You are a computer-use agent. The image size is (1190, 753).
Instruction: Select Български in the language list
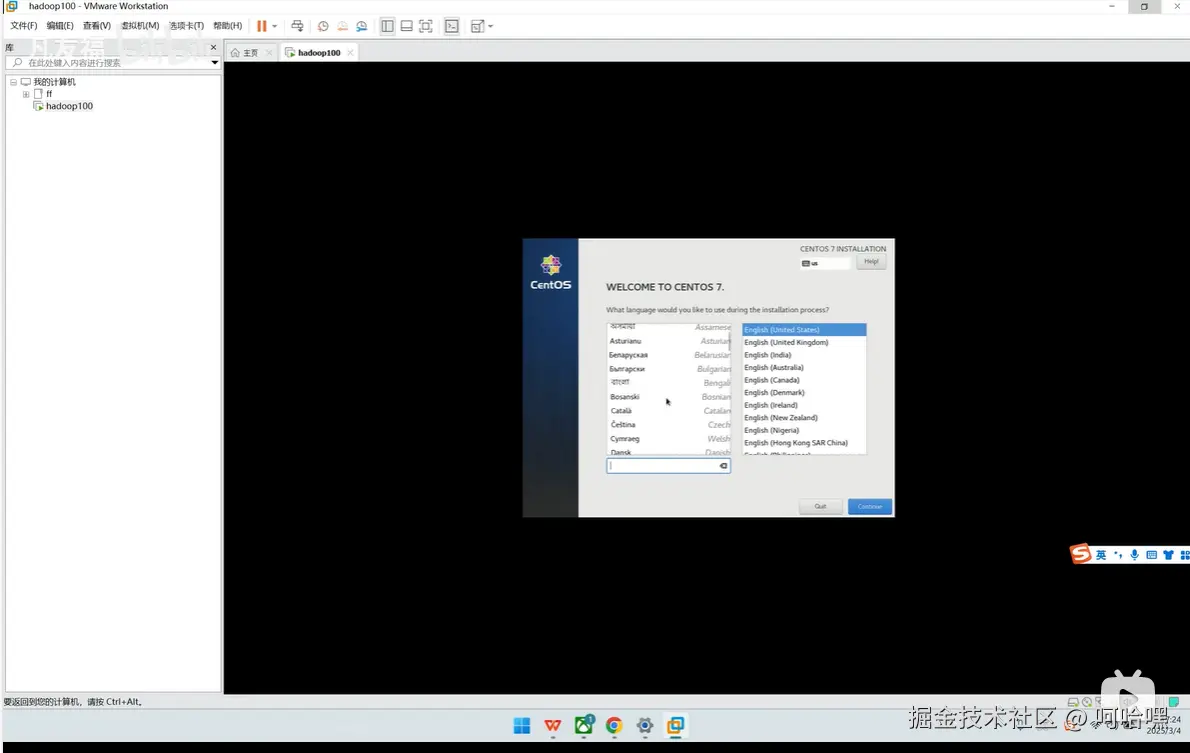pos(669,369)
